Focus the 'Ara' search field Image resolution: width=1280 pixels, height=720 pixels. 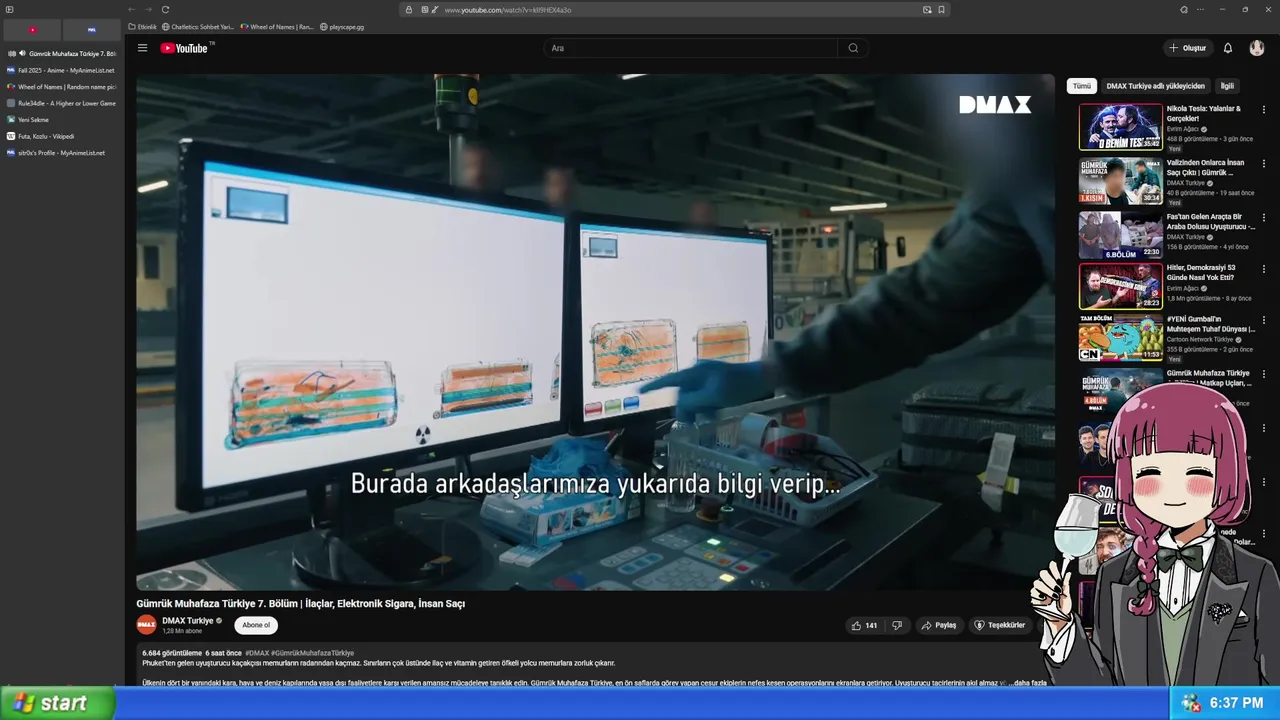coord(690,48)
